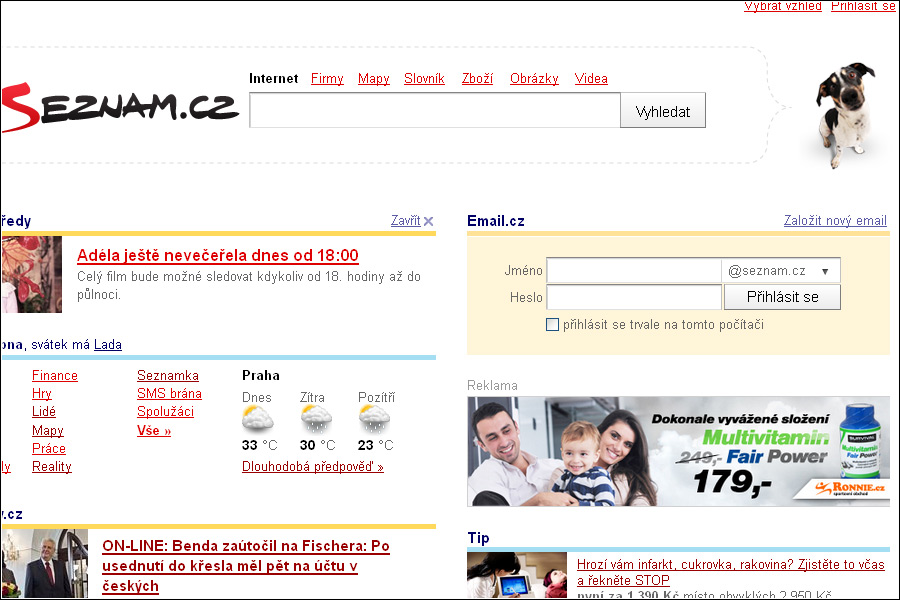Focus the main search text field

click(x=435, y=110)
